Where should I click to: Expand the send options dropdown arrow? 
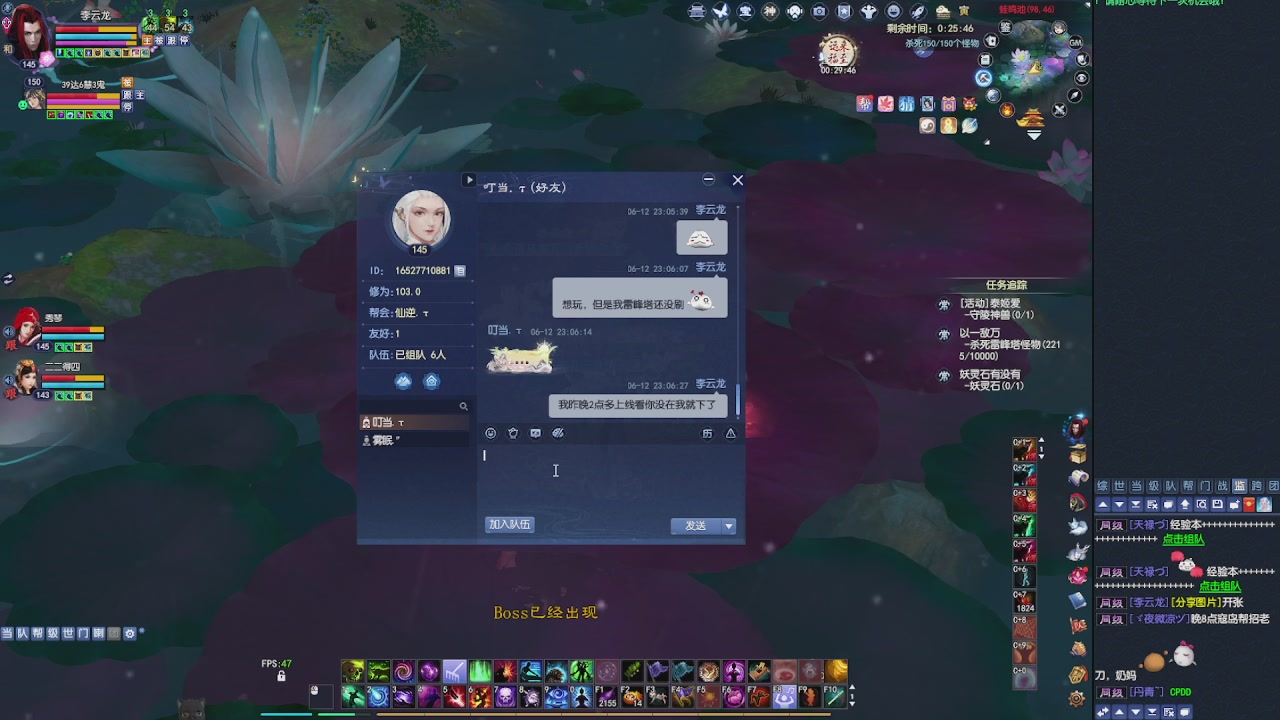coord(729,526)
